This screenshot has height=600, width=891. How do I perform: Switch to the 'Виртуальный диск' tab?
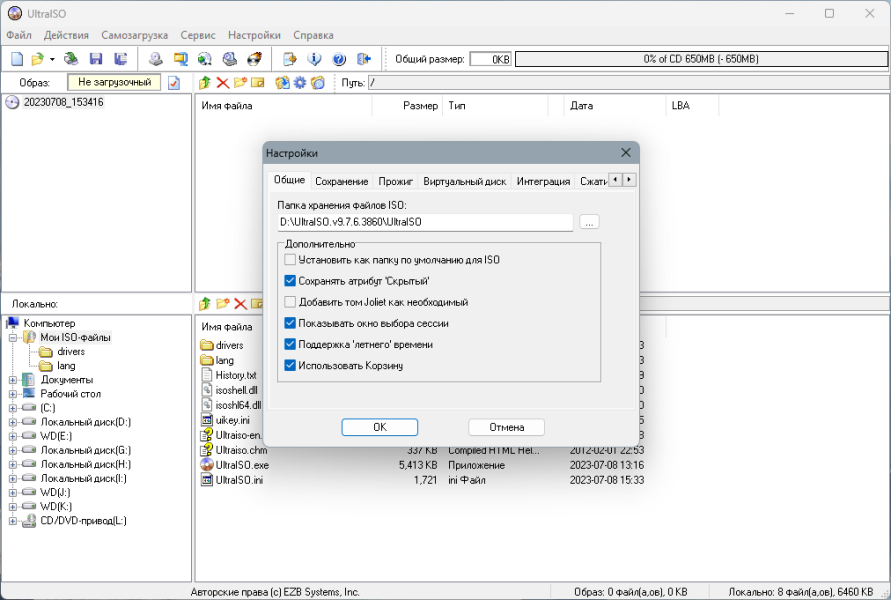point(464,181)
